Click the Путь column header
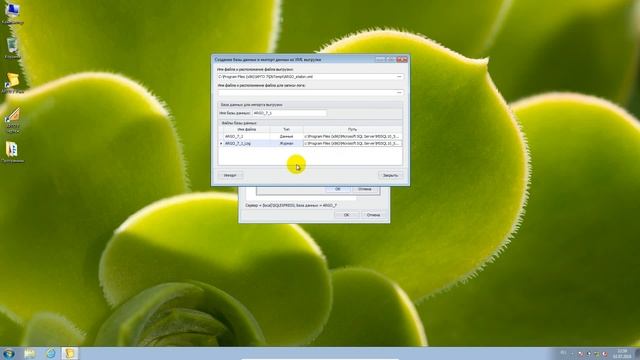 click(353, 129)
